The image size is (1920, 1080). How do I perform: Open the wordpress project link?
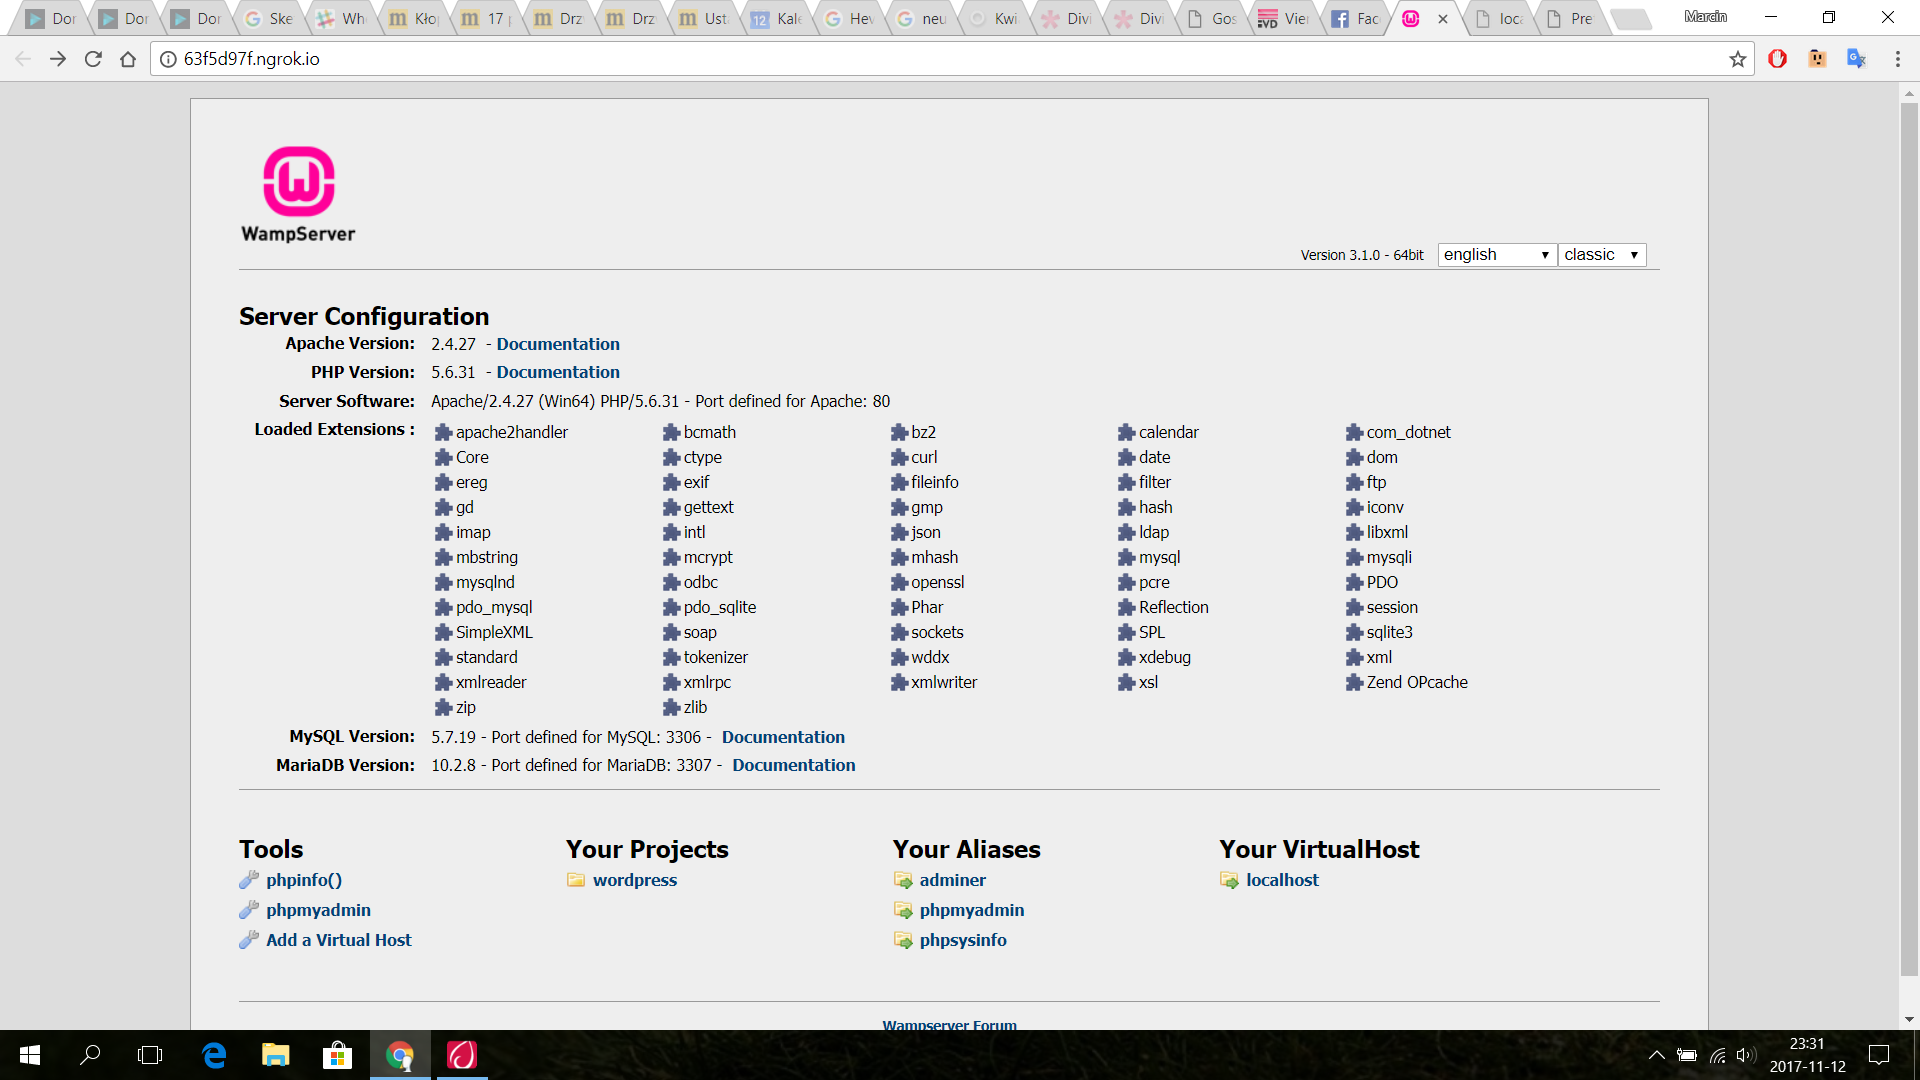pyautogui.click(x=635, y=880)
